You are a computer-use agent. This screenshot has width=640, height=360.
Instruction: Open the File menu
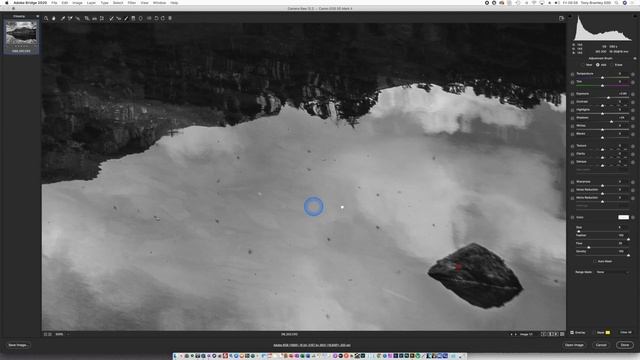click(x=54, y=2)
